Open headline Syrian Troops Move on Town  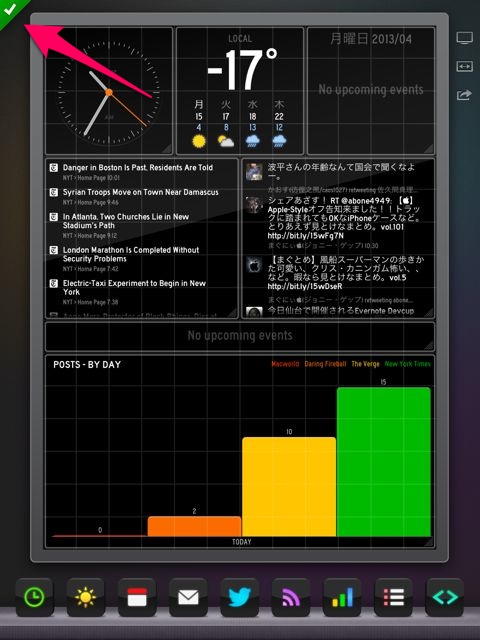coord(140,192)
